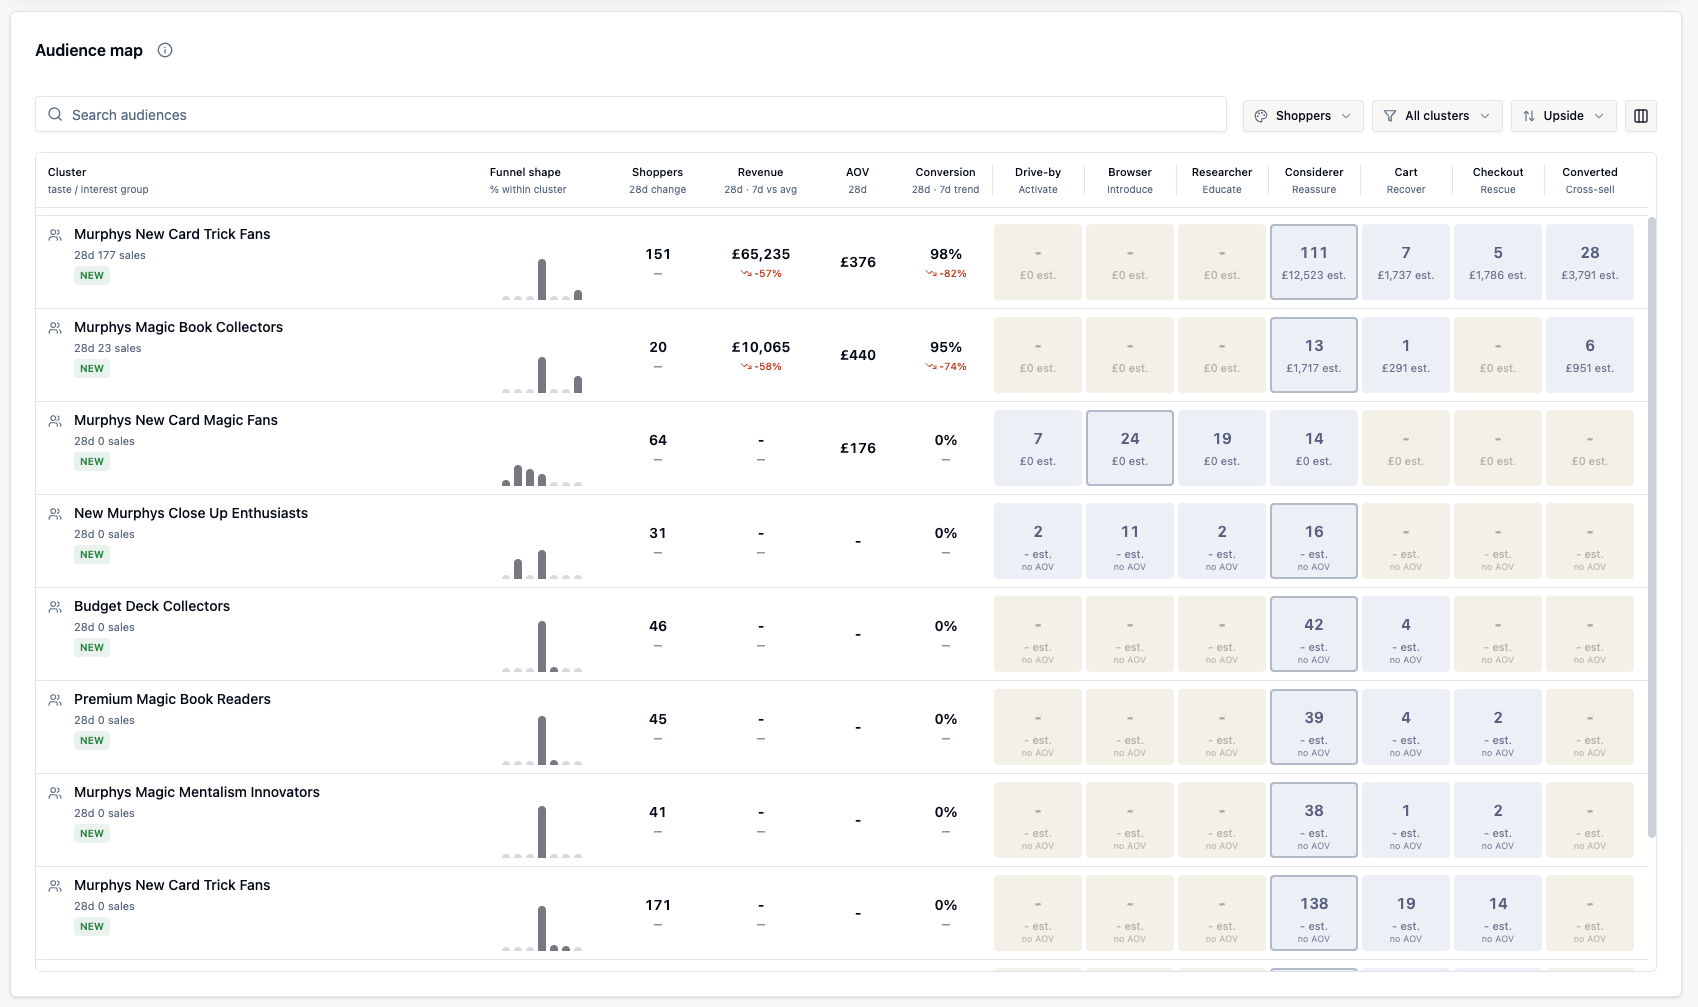The image size is (1698, 1007).
Task: Select the 24 Browser cell for Card Magic Fans
Action: tap(1130, 448)
